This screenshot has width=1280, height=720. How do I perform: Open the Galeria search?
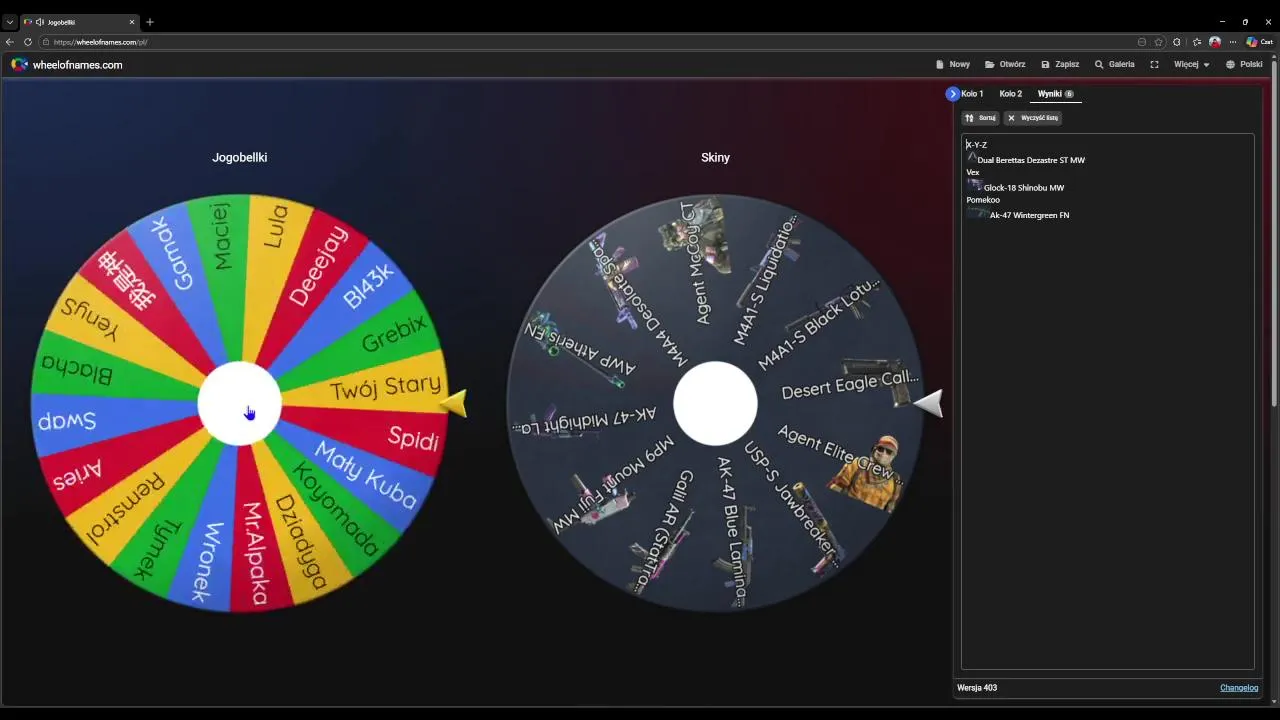pyautogui.click(x=1114, y=64)
